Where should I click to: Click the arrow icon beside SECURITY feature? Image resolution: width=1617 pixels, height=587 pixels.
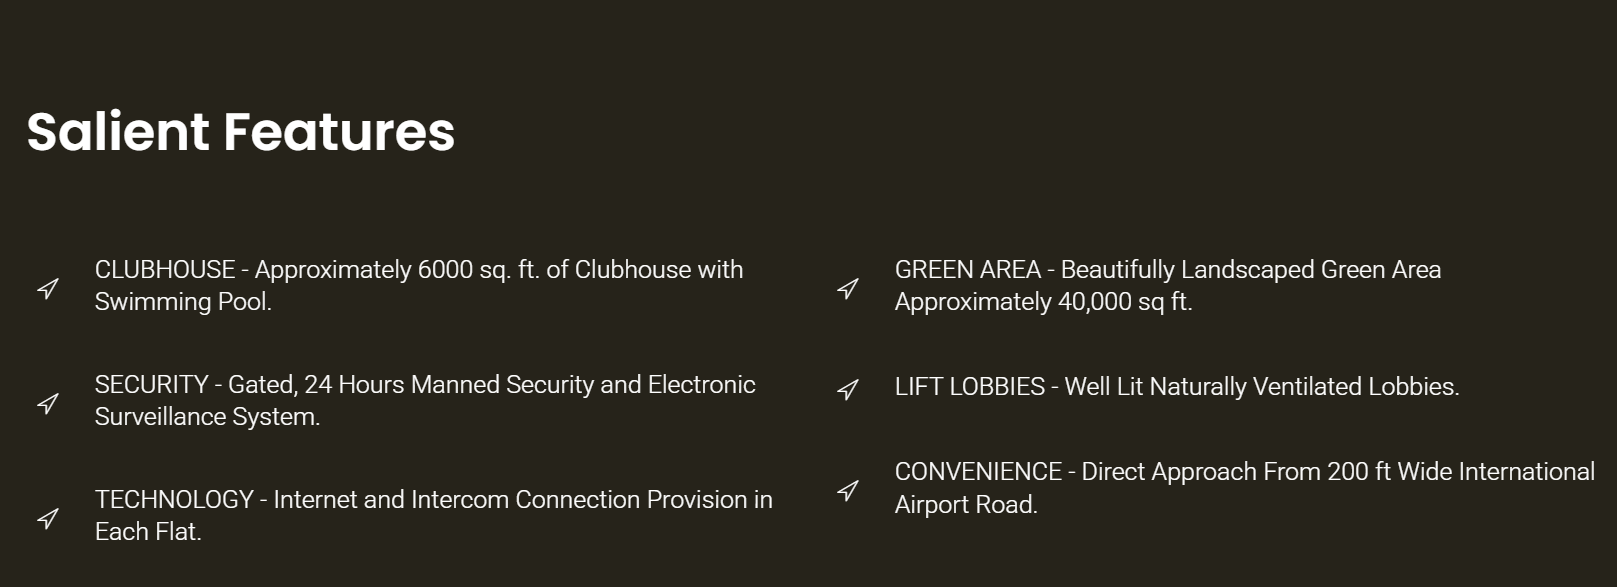[x=48, y=404]
